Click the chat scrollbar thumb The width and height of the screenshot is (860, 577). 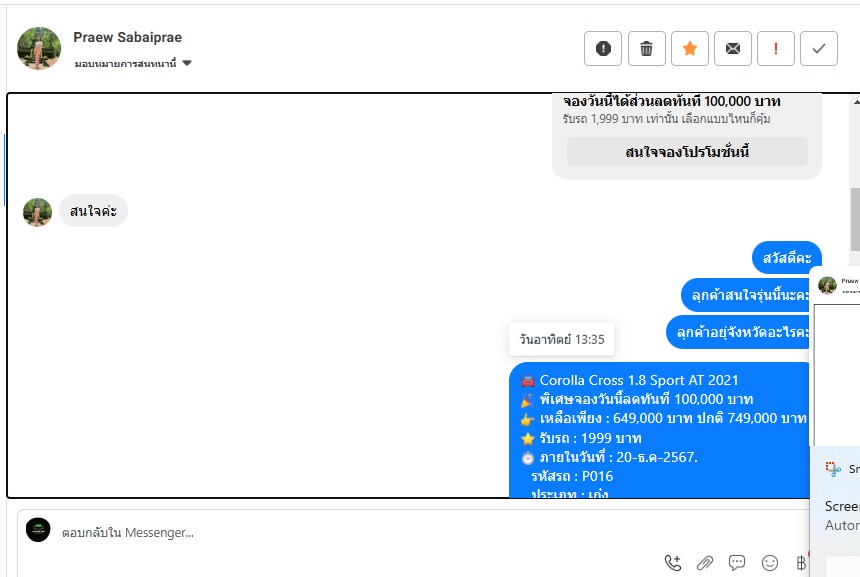[855, 218]
